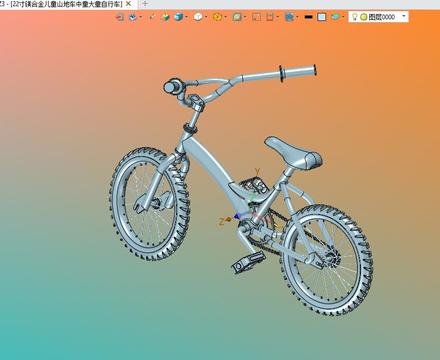Close the bicycle document tab

pos(128,4)
